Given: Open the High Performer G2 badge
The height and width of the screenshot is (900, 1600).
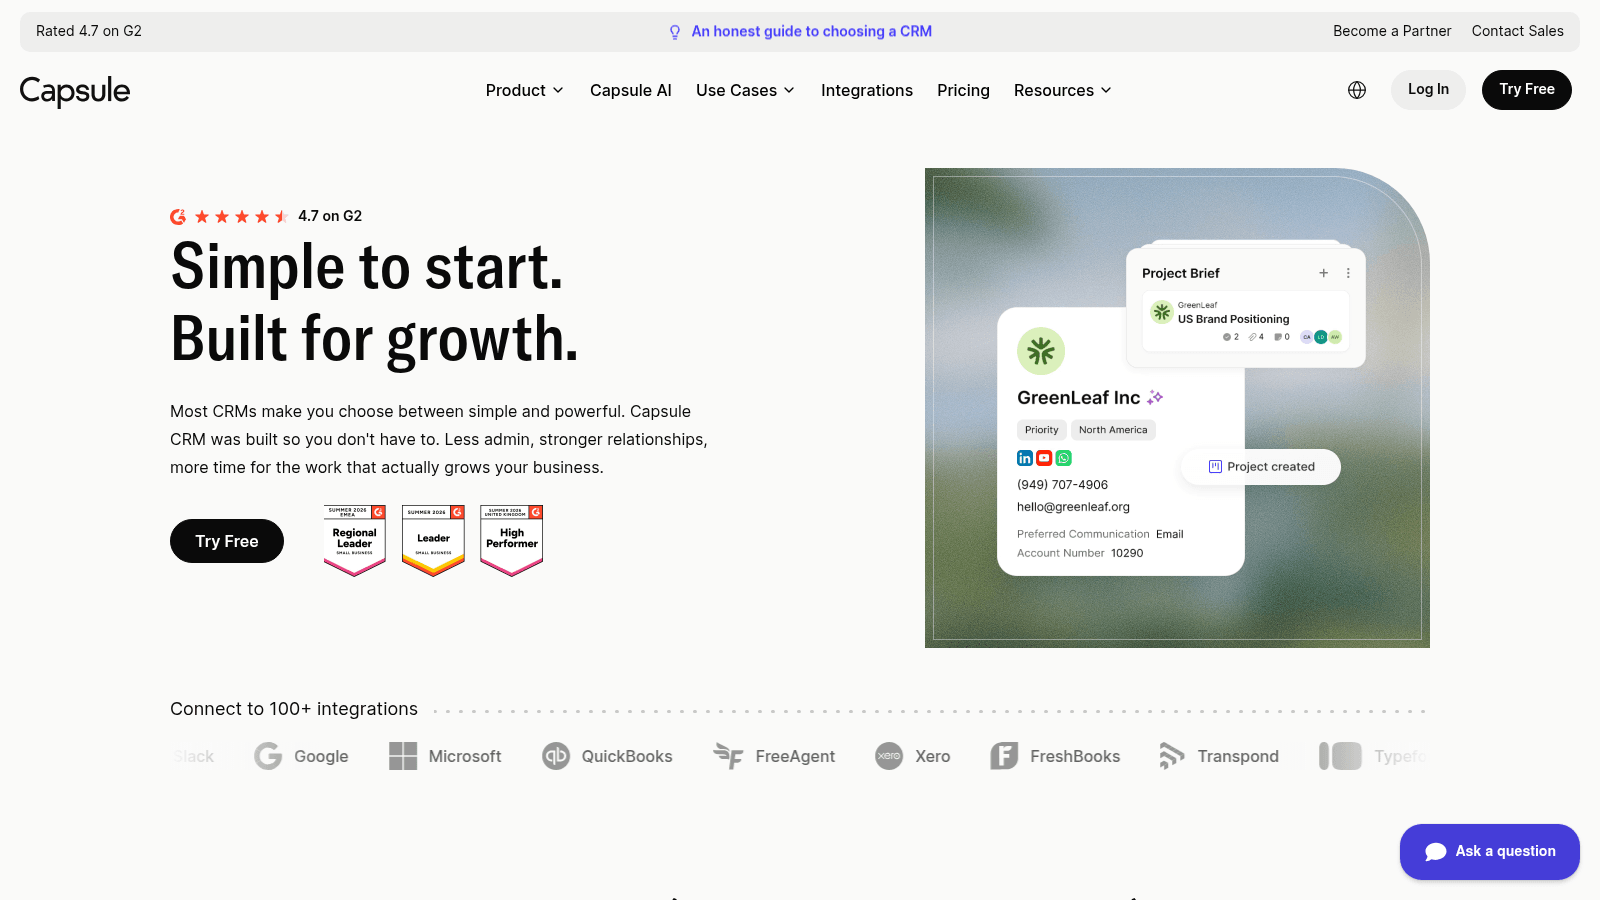Looking at the screenshot, I should (511, 540).
